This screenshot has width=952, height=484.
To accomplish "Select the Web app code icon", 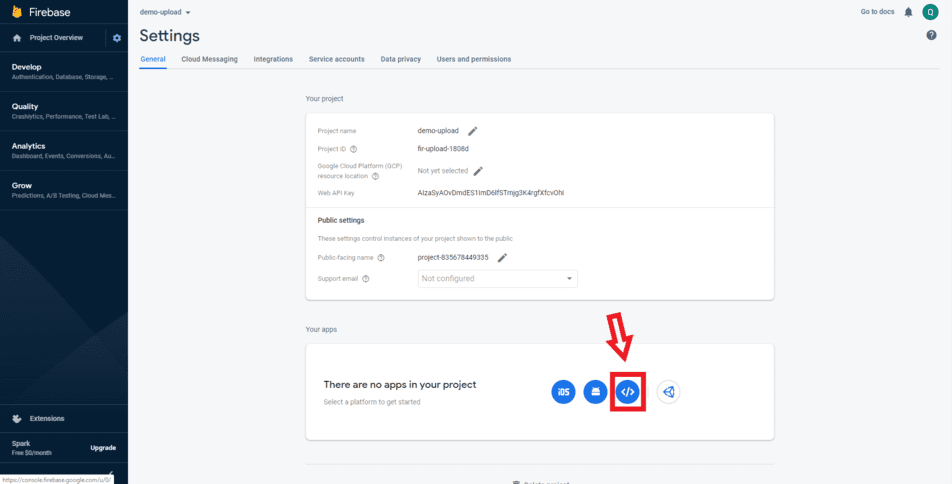I will 627,392.
